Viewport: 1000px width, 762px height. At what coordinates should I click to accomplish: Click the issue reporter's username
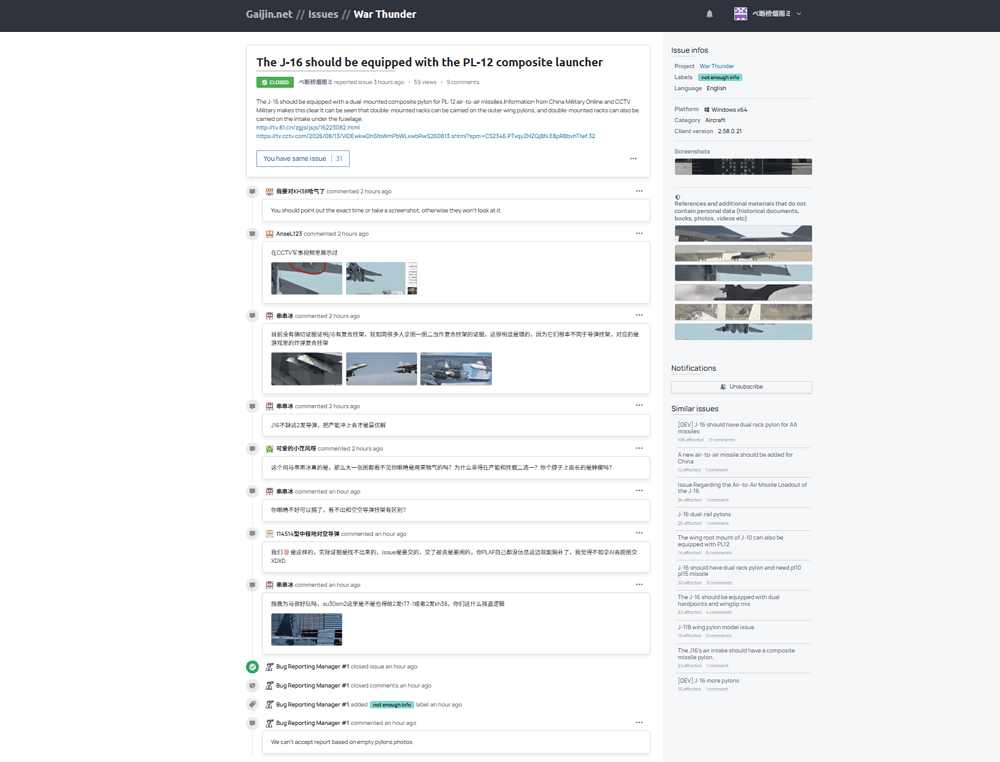coord(315,82)
